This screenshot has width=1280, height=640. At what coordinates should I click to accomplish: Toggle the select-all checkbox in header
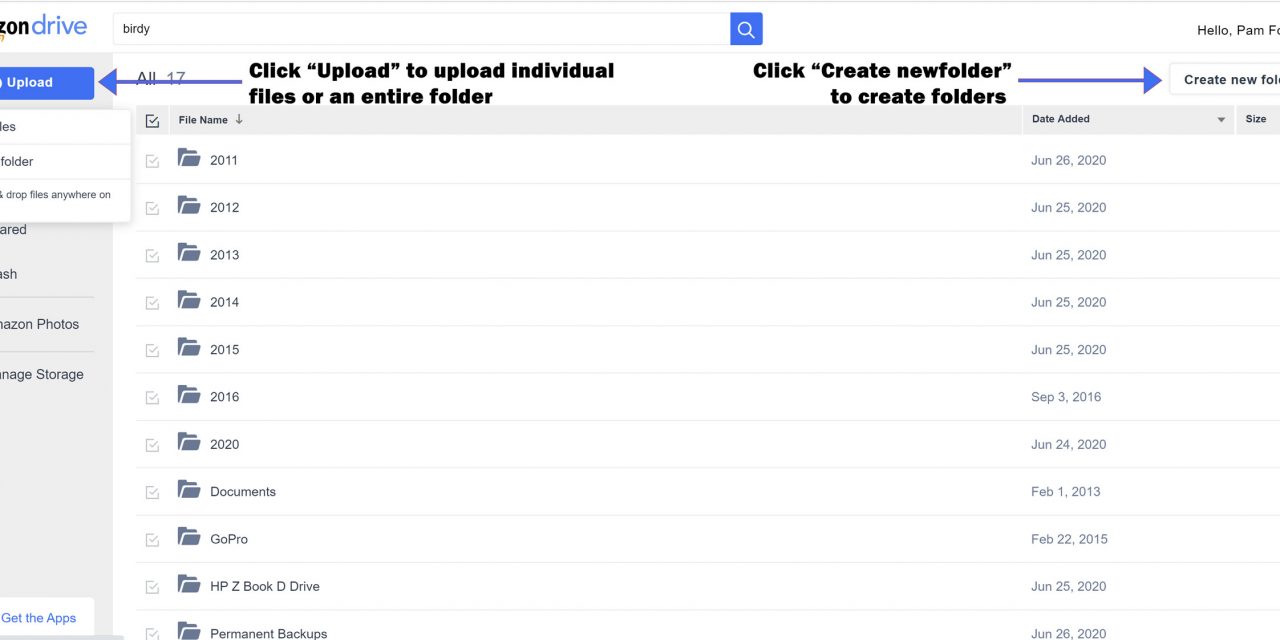(x=152, y=121)
